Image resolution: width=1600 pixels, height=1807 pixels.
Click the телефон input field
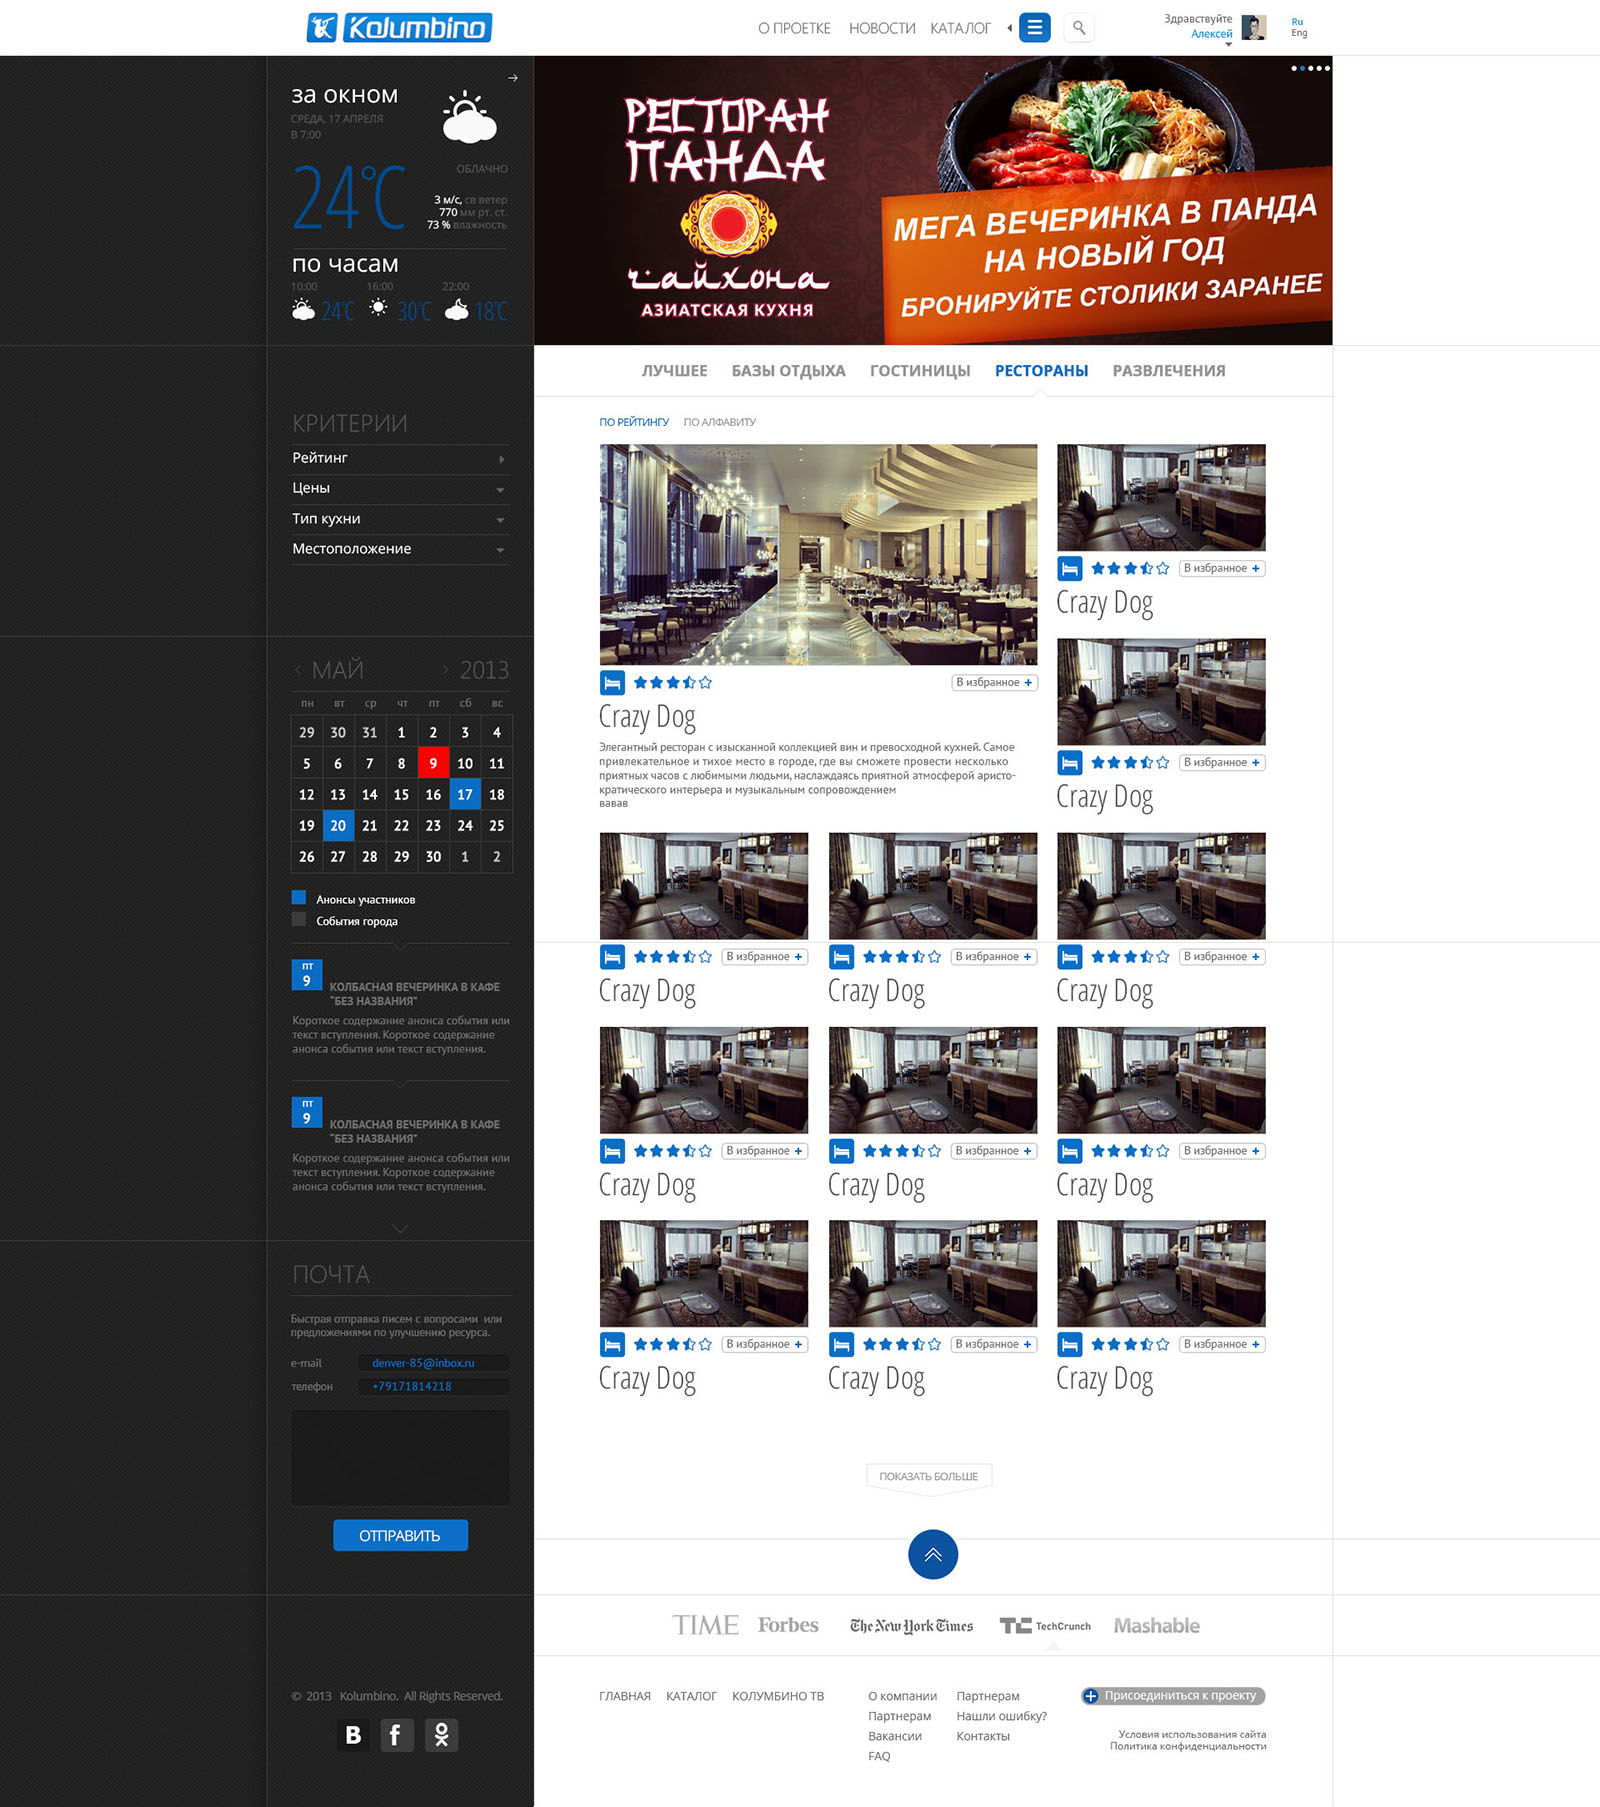pos(434,1386)
